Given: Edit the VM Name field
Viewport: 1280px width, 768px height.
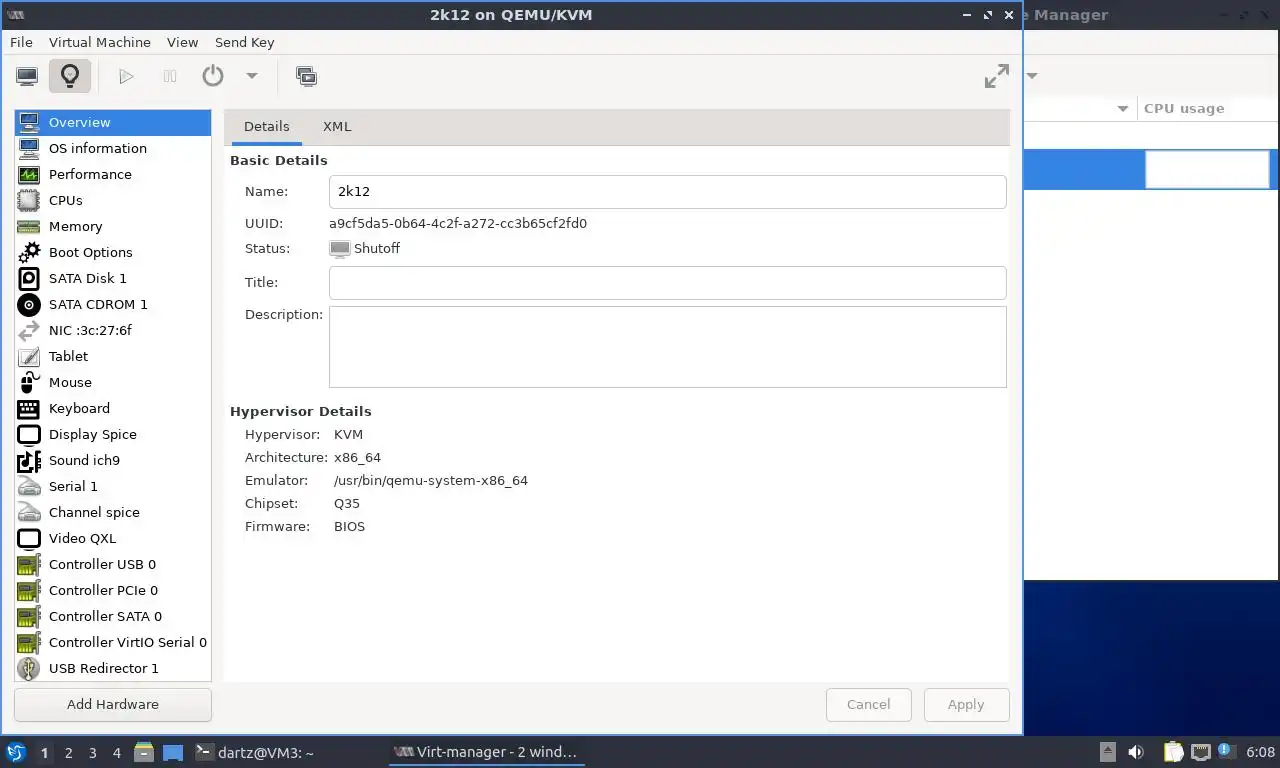Looking at the screenshot, I should (667, 192).
